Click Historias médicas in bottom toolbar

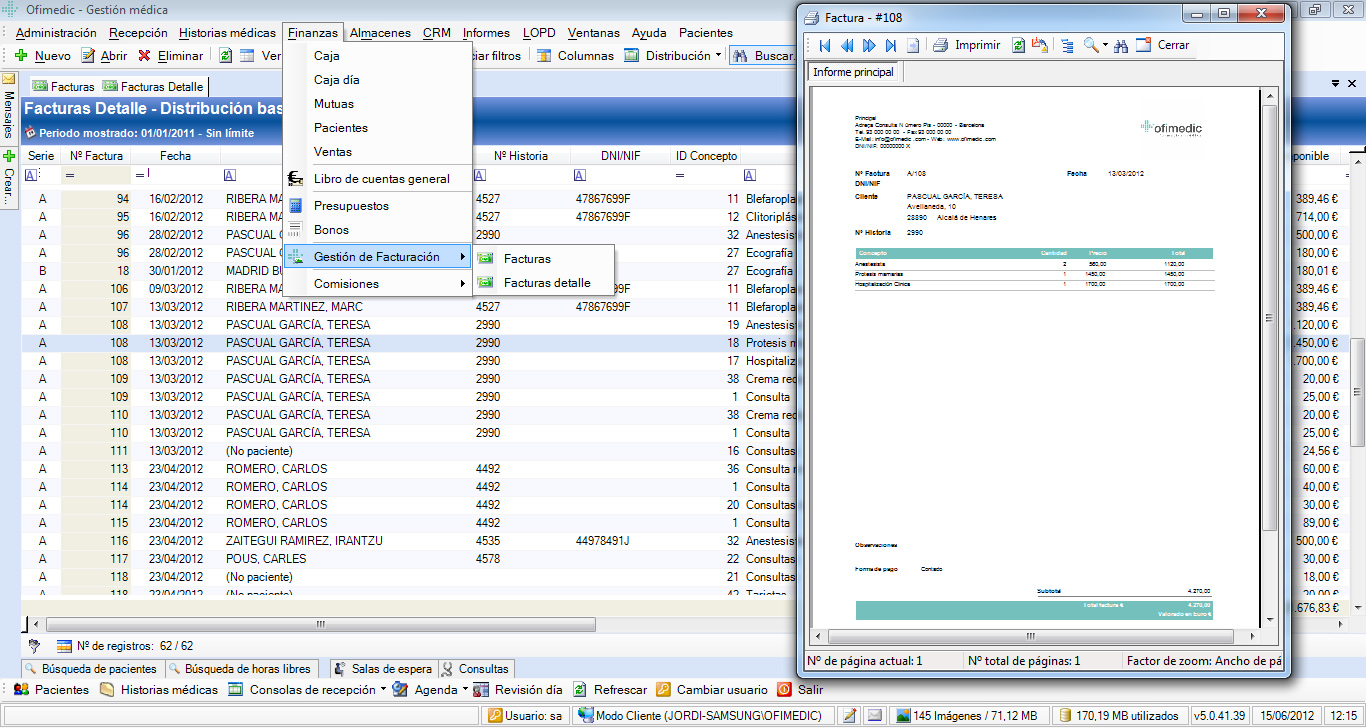click(x=159, y=690)
